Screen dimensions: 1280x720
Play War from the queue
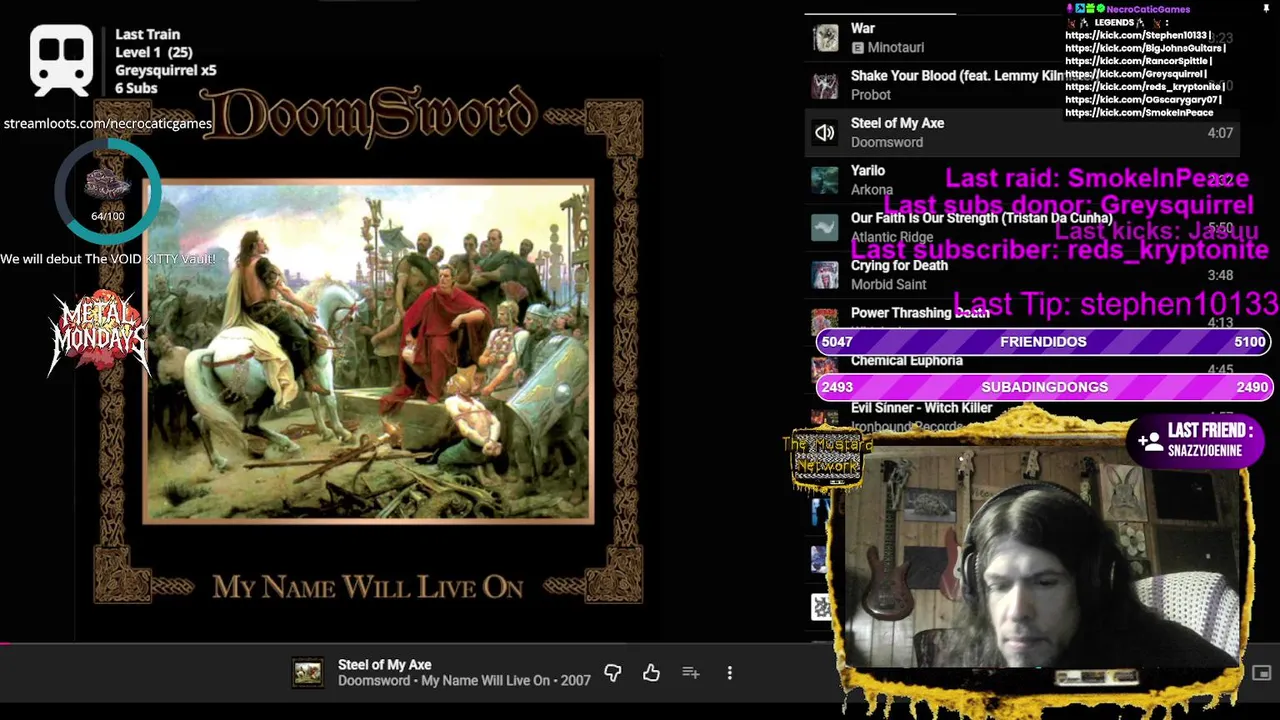click(862, 28)
